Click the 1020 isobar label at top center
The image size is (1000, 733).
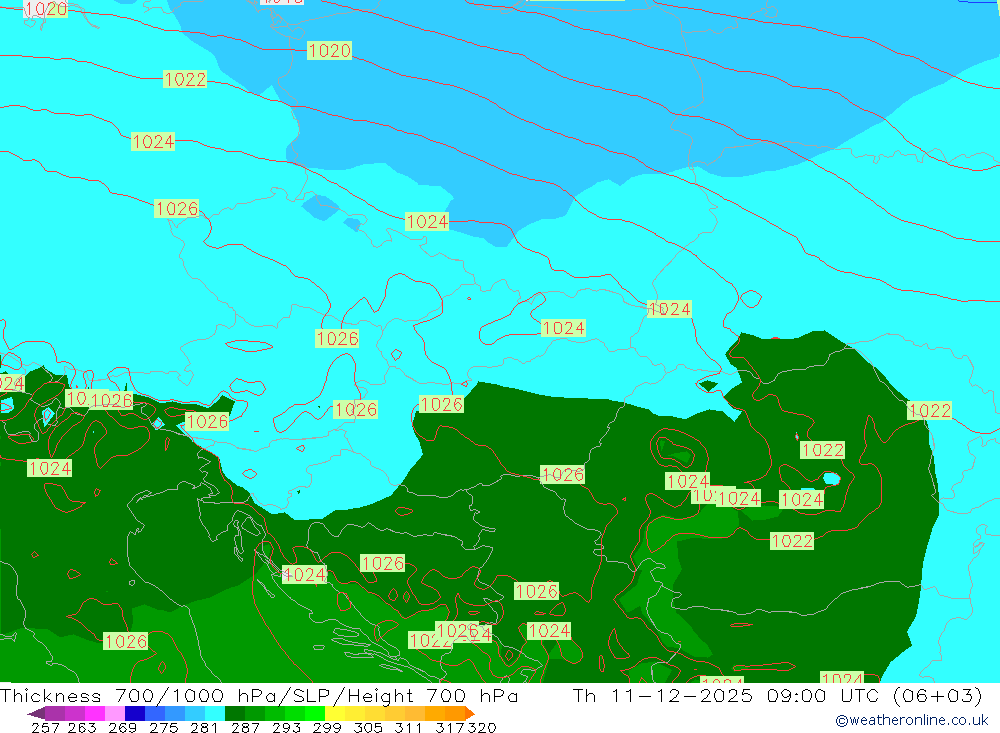click(x=329, y=50)
